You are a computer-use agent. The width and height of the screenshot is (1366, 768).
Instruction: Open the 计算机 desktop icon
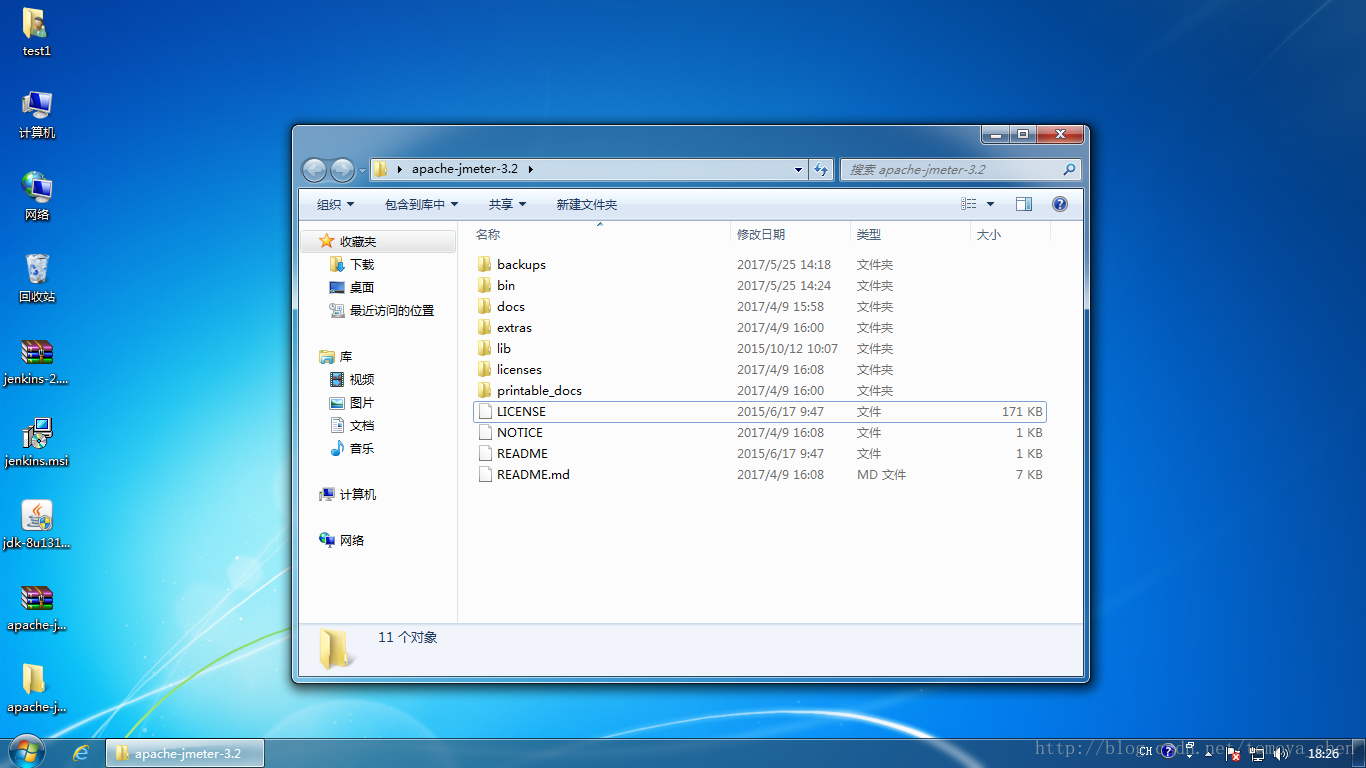pos(36,114)
